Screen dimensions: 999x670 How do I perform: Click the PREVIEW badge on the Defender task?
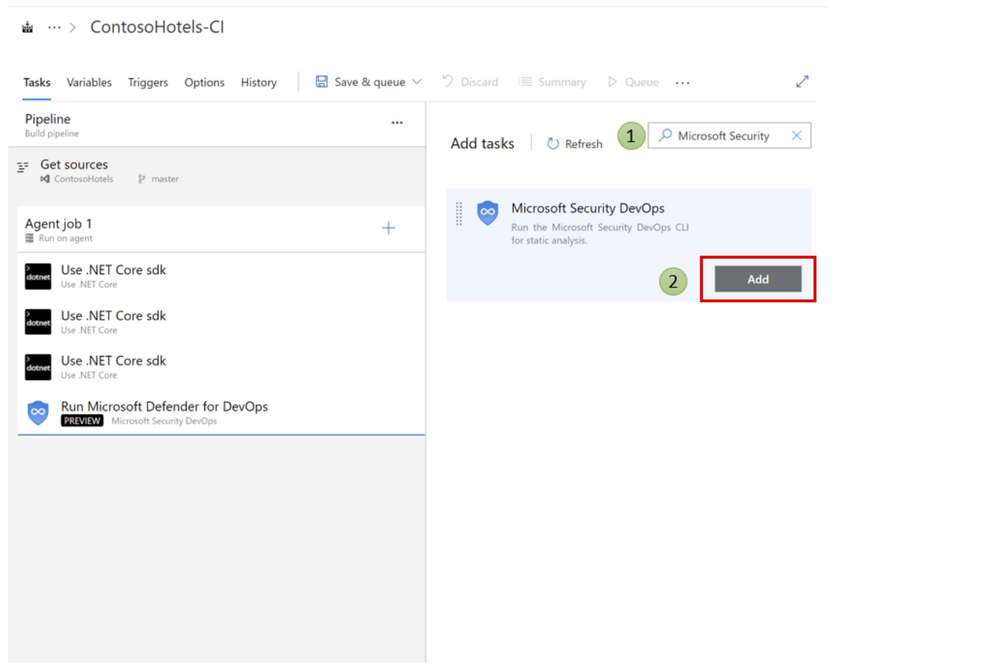pyautogui.click(x=82, y=420)
